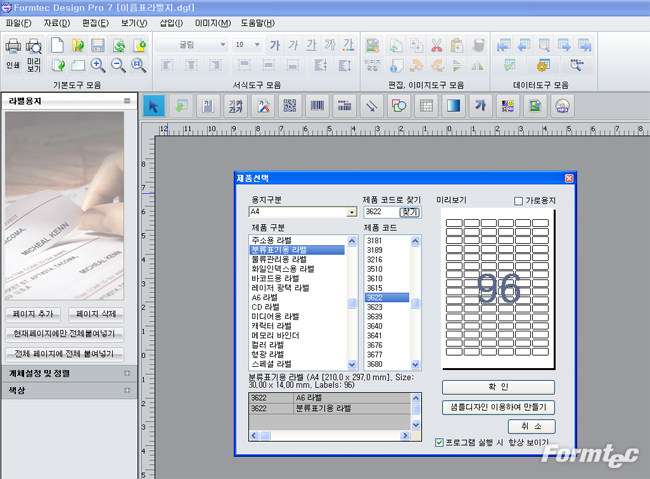Open the 편집(E) menu

[x=95, y=23]
